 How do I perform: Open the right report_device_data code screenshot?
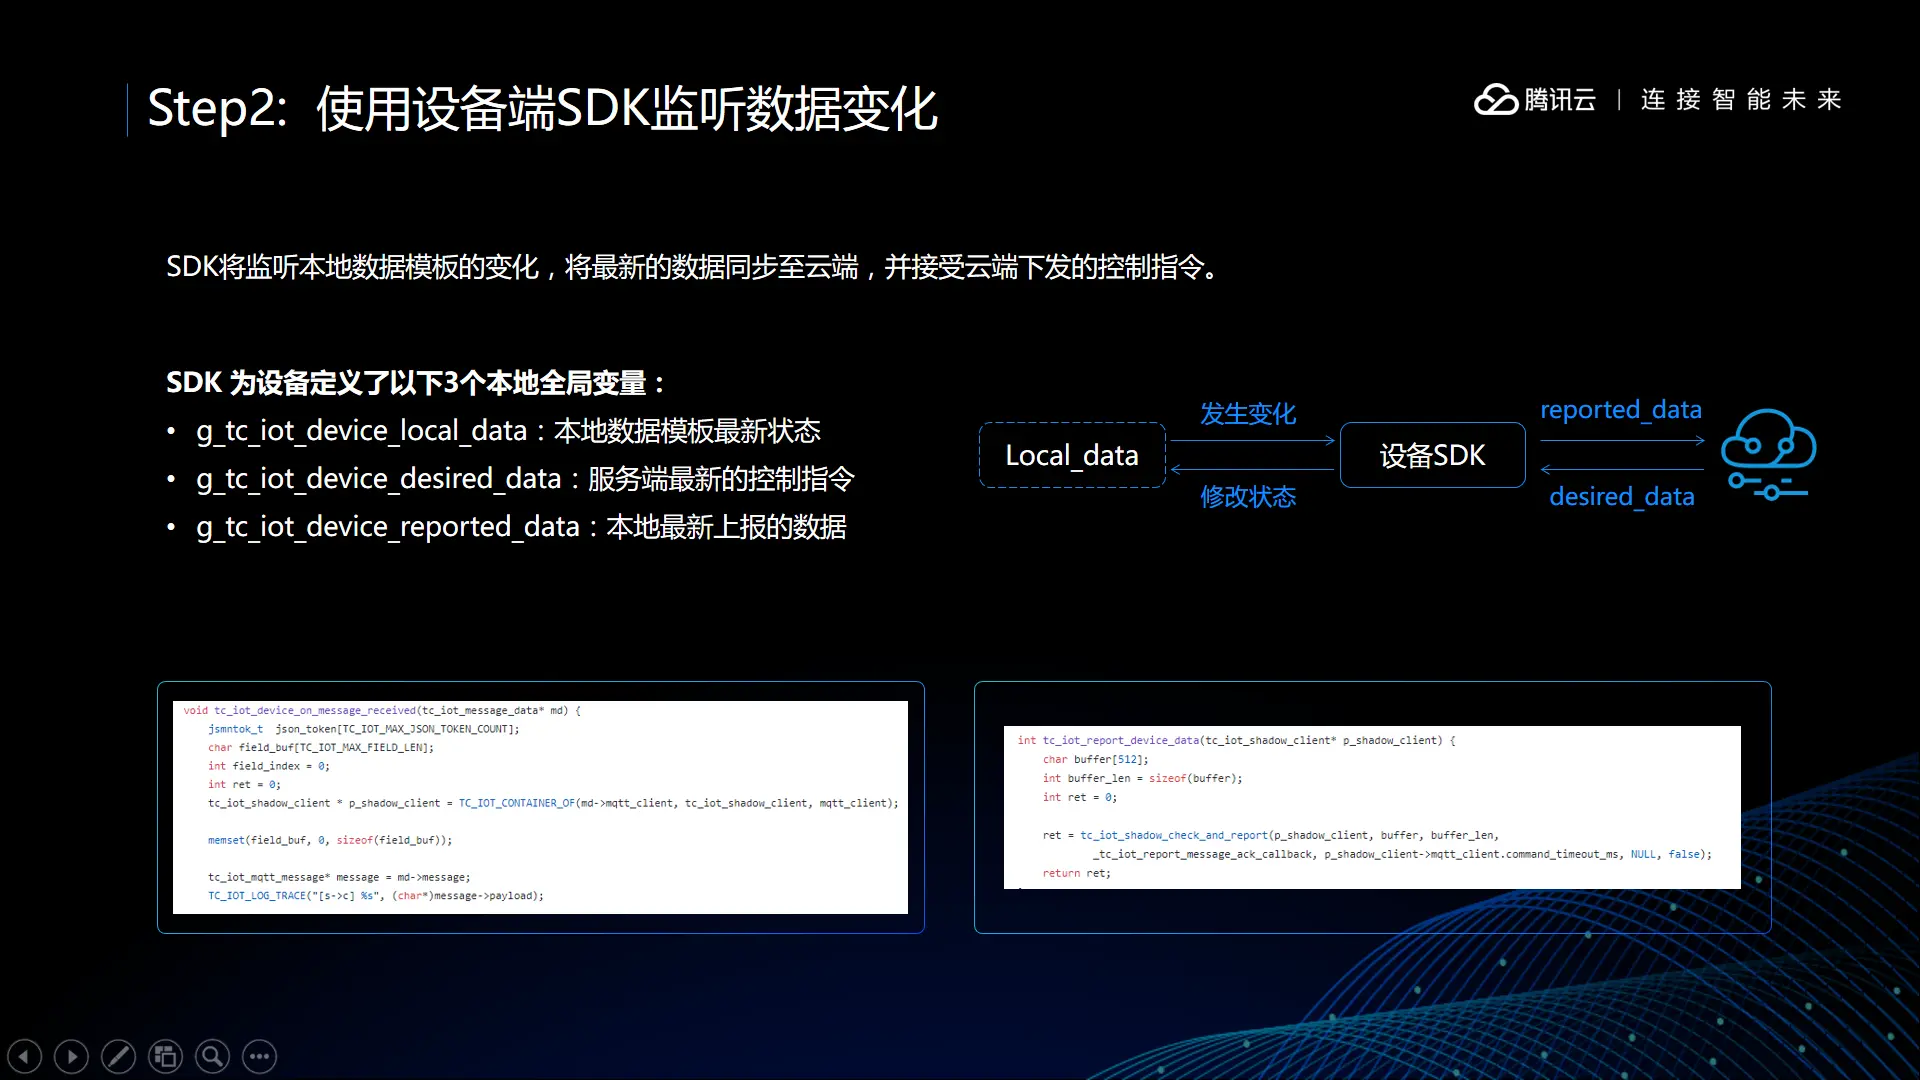tap(1372, 806)
